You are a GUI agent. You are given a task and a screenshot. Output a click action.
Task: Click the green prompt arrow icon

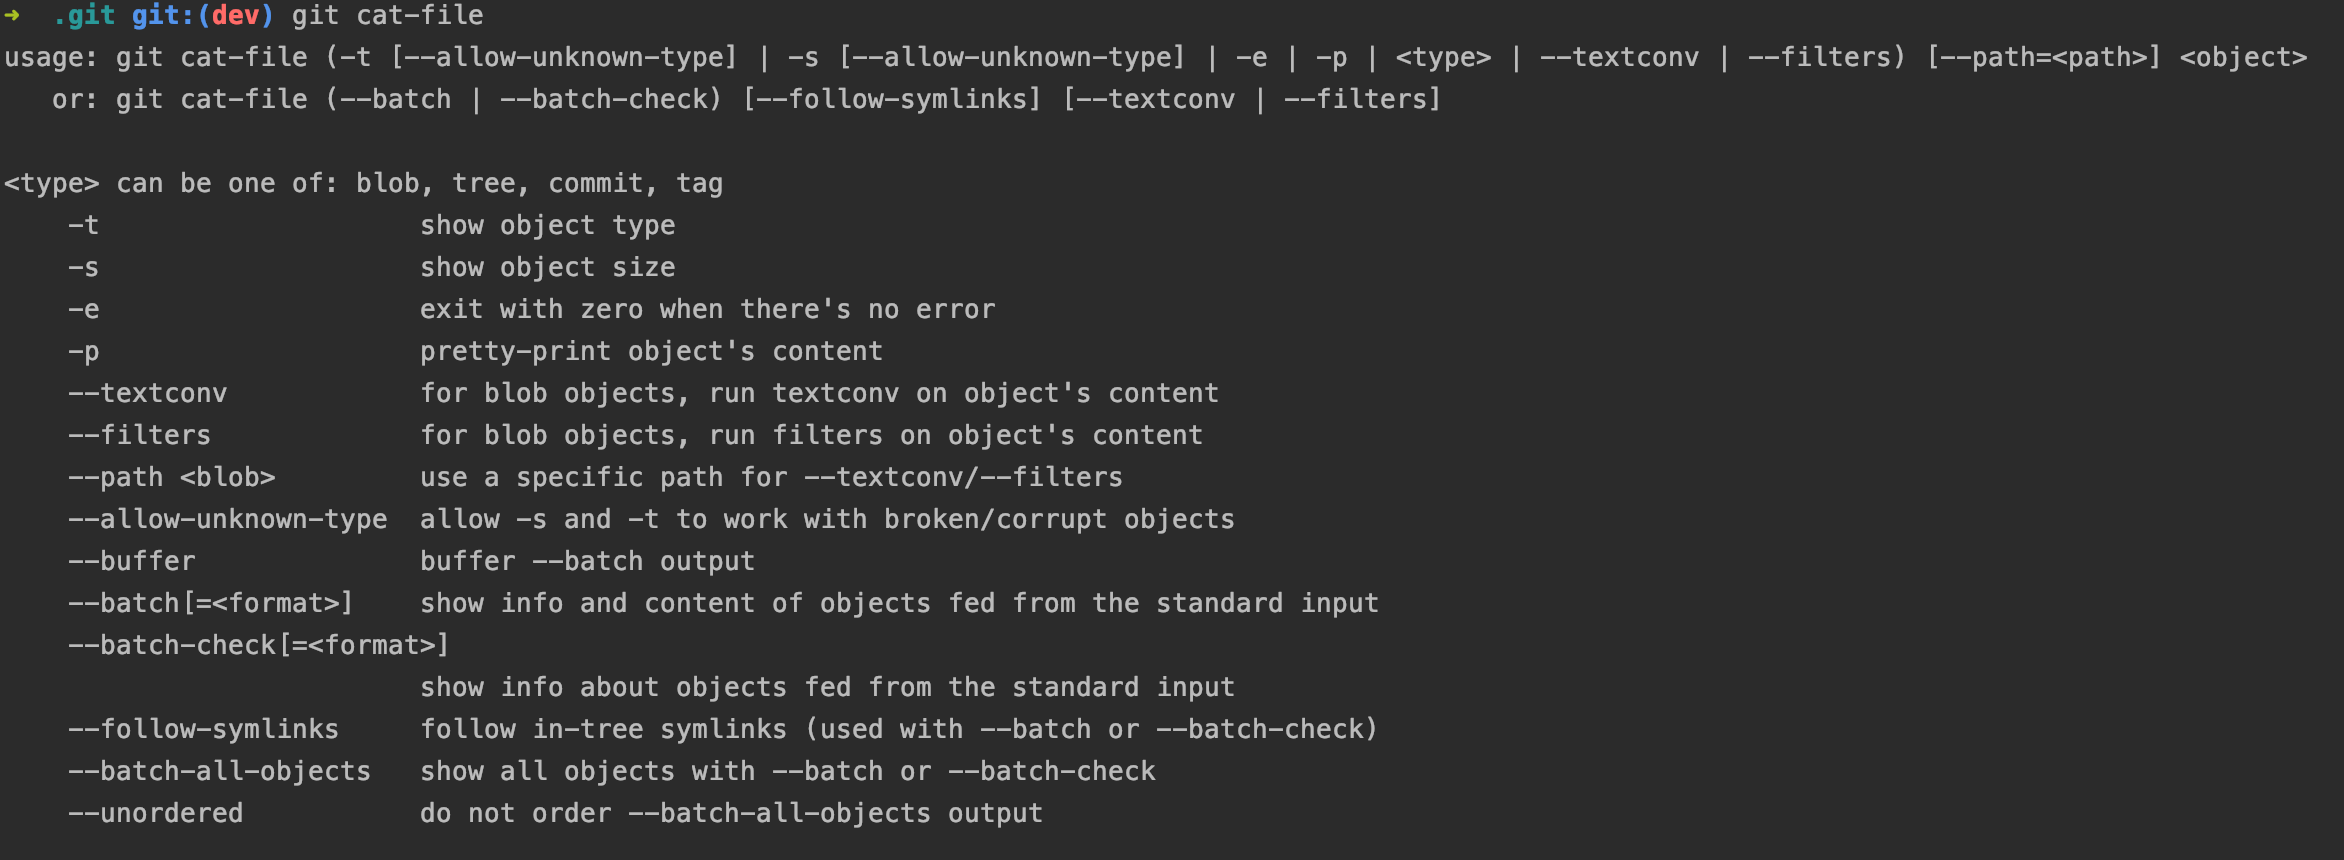point(12,15)
